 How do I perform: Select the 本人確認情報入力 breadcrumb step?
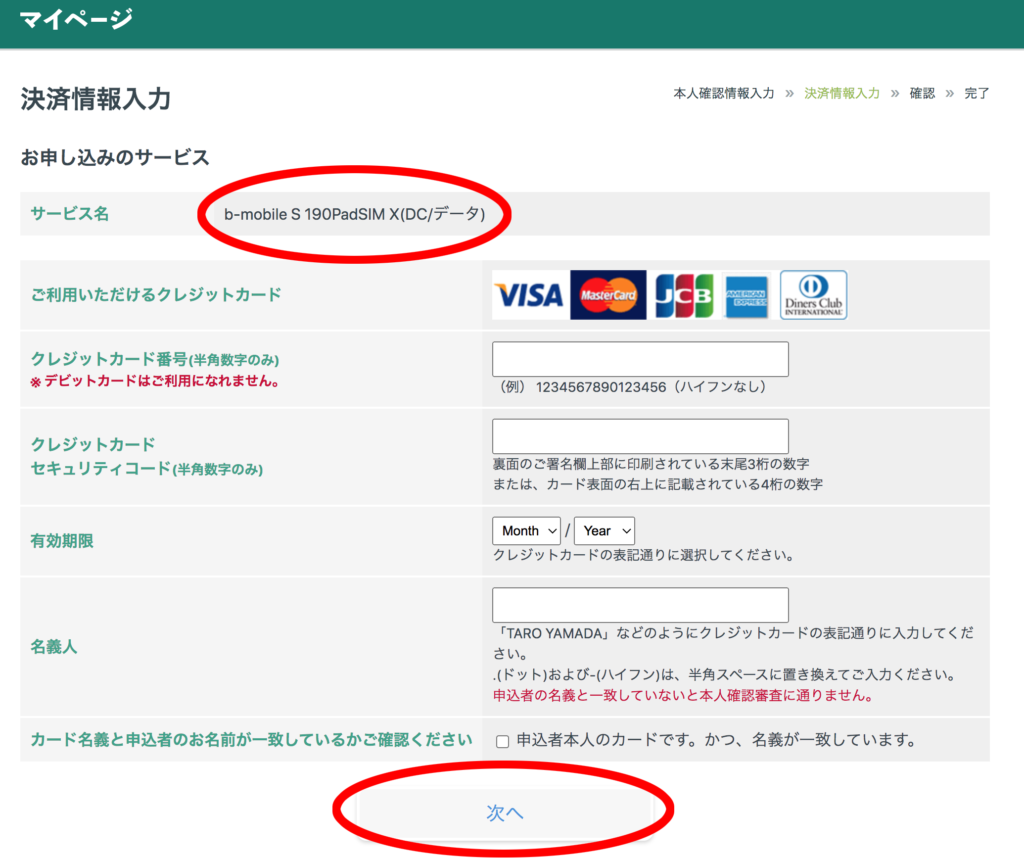[723, 93]
